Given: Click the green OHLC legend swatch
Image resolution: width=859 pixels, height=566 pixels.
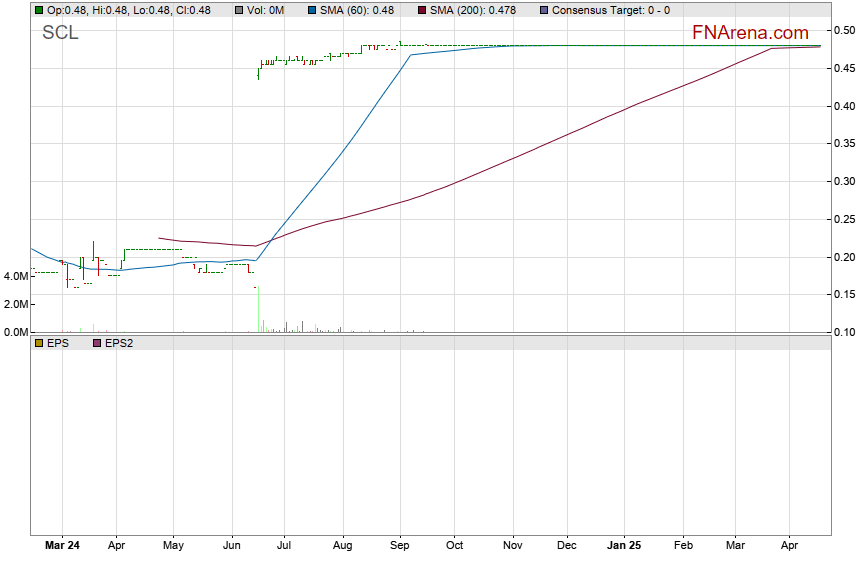Looking at the screenshot, I should [x=38, y=10].
